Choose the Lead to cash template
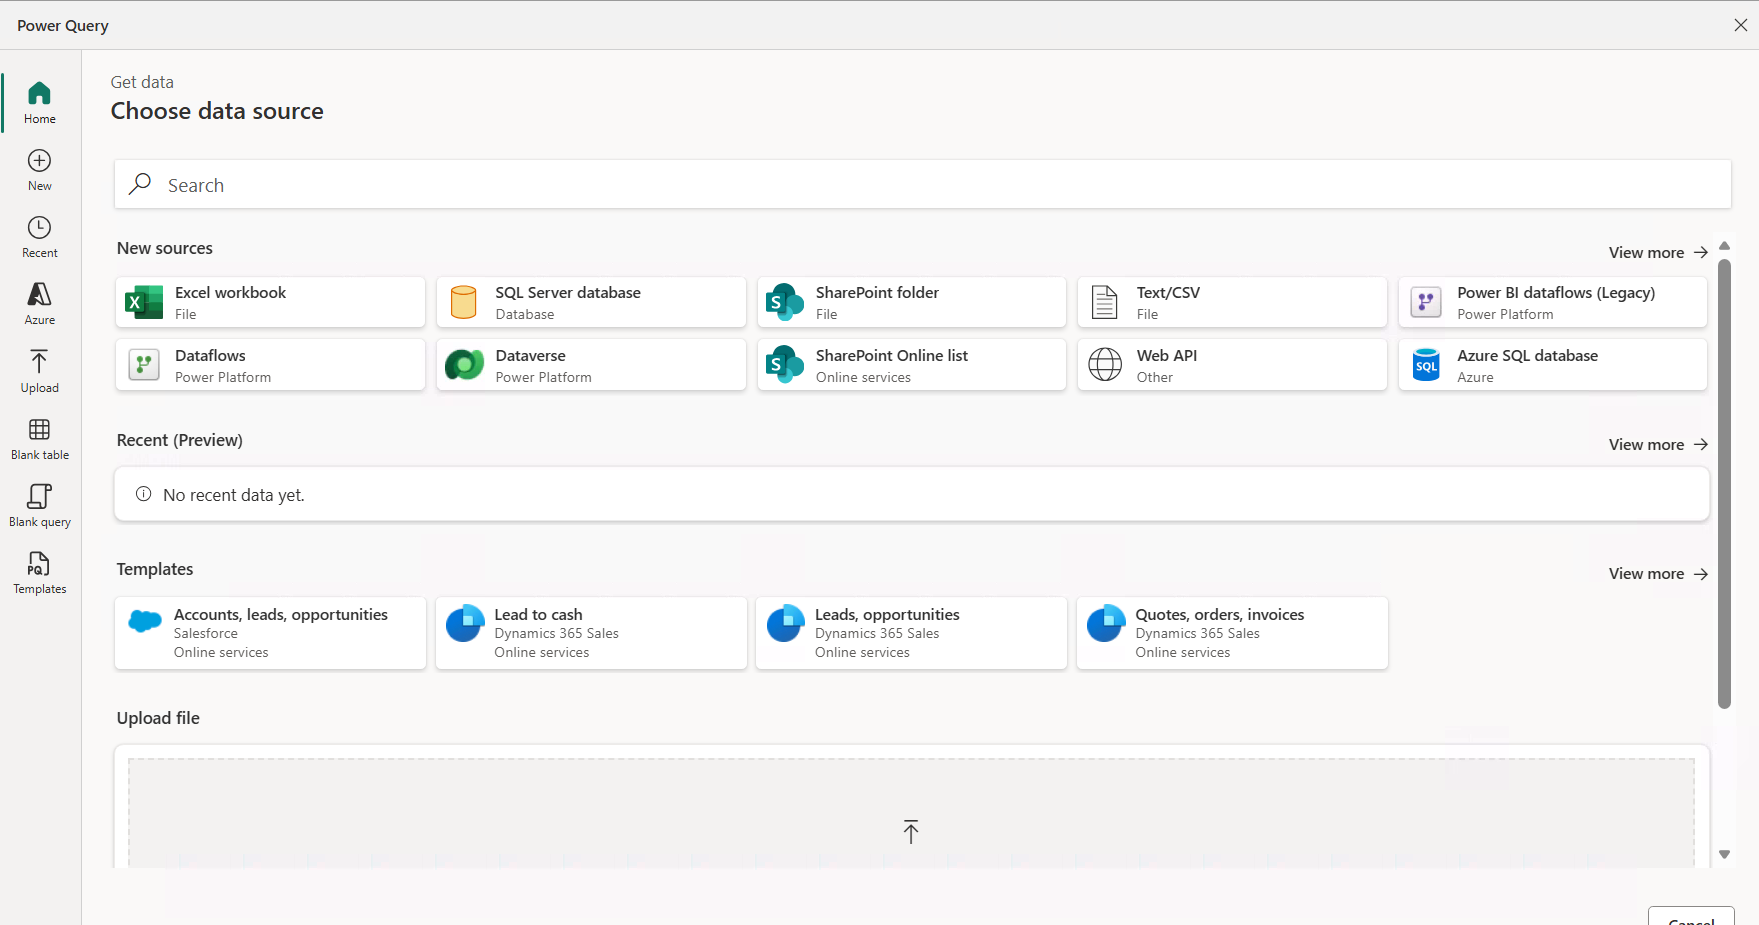Image resolution: width=1759 pixels, height=925 pixels. coord(591,633)
